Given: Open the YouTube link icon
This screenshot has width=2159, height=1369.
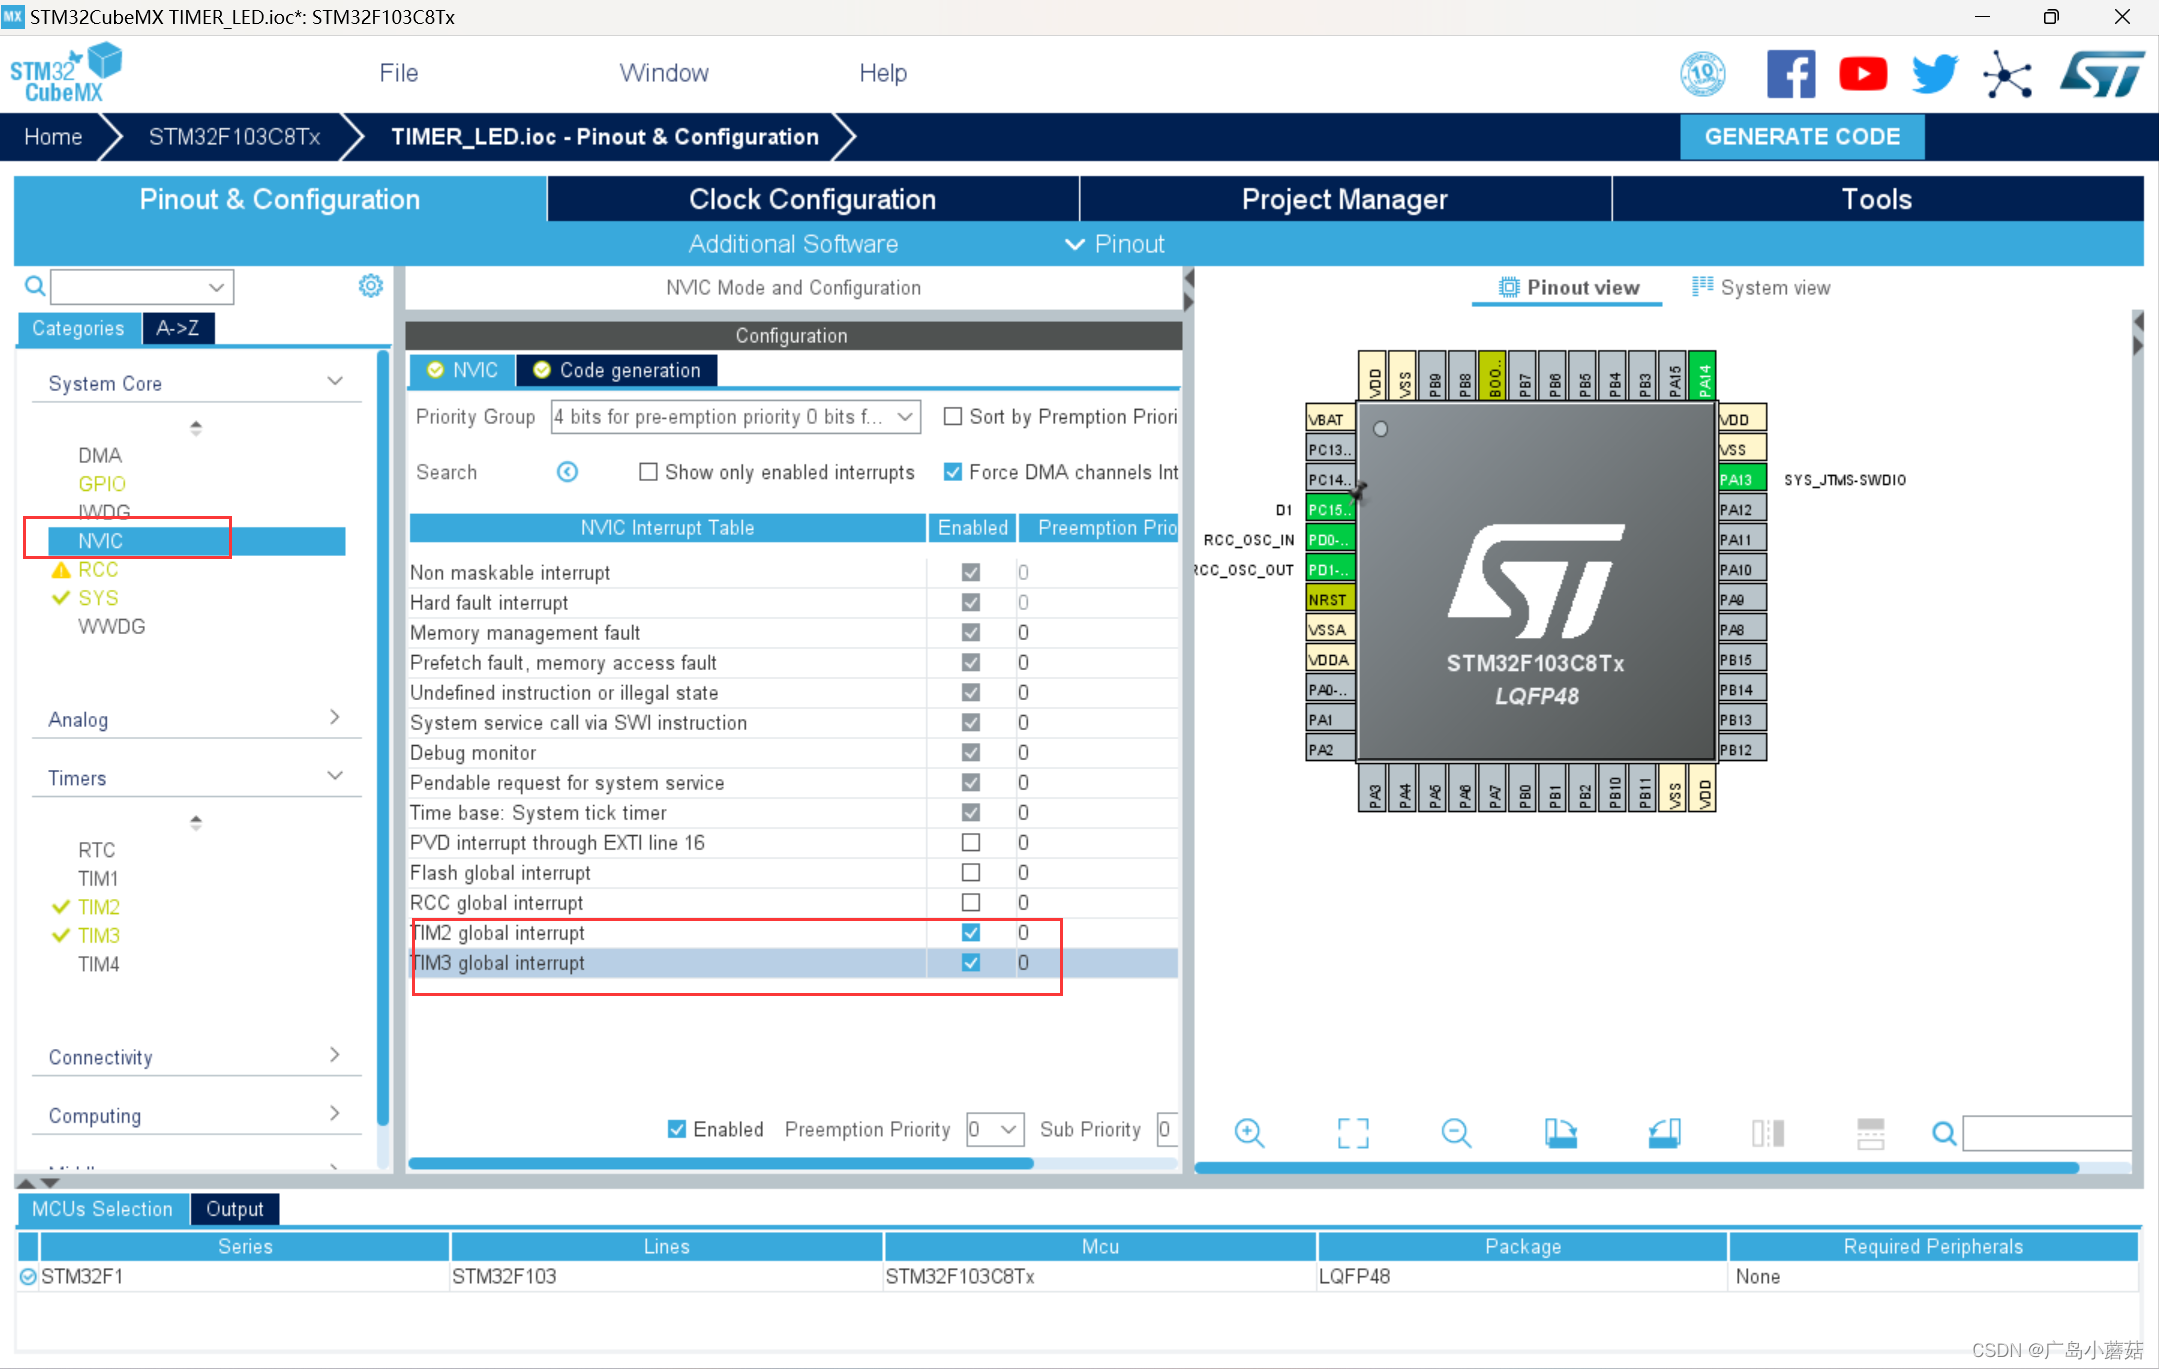Looking at the screenshot, I should (1862, 74).
